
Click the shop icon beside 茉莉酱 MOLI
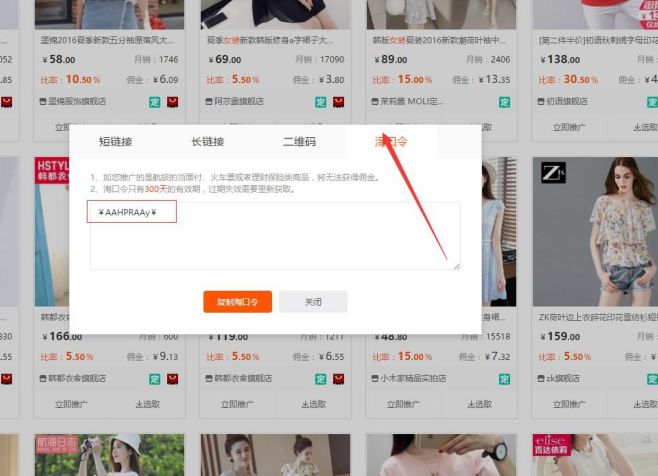pyautogui.click(x=375, y=102)
